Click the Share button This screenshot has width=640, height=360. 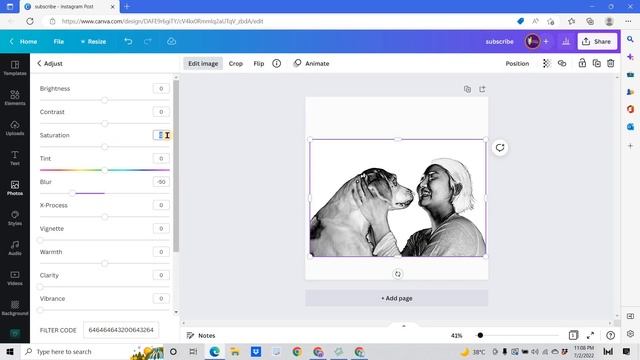click(597, 42)
